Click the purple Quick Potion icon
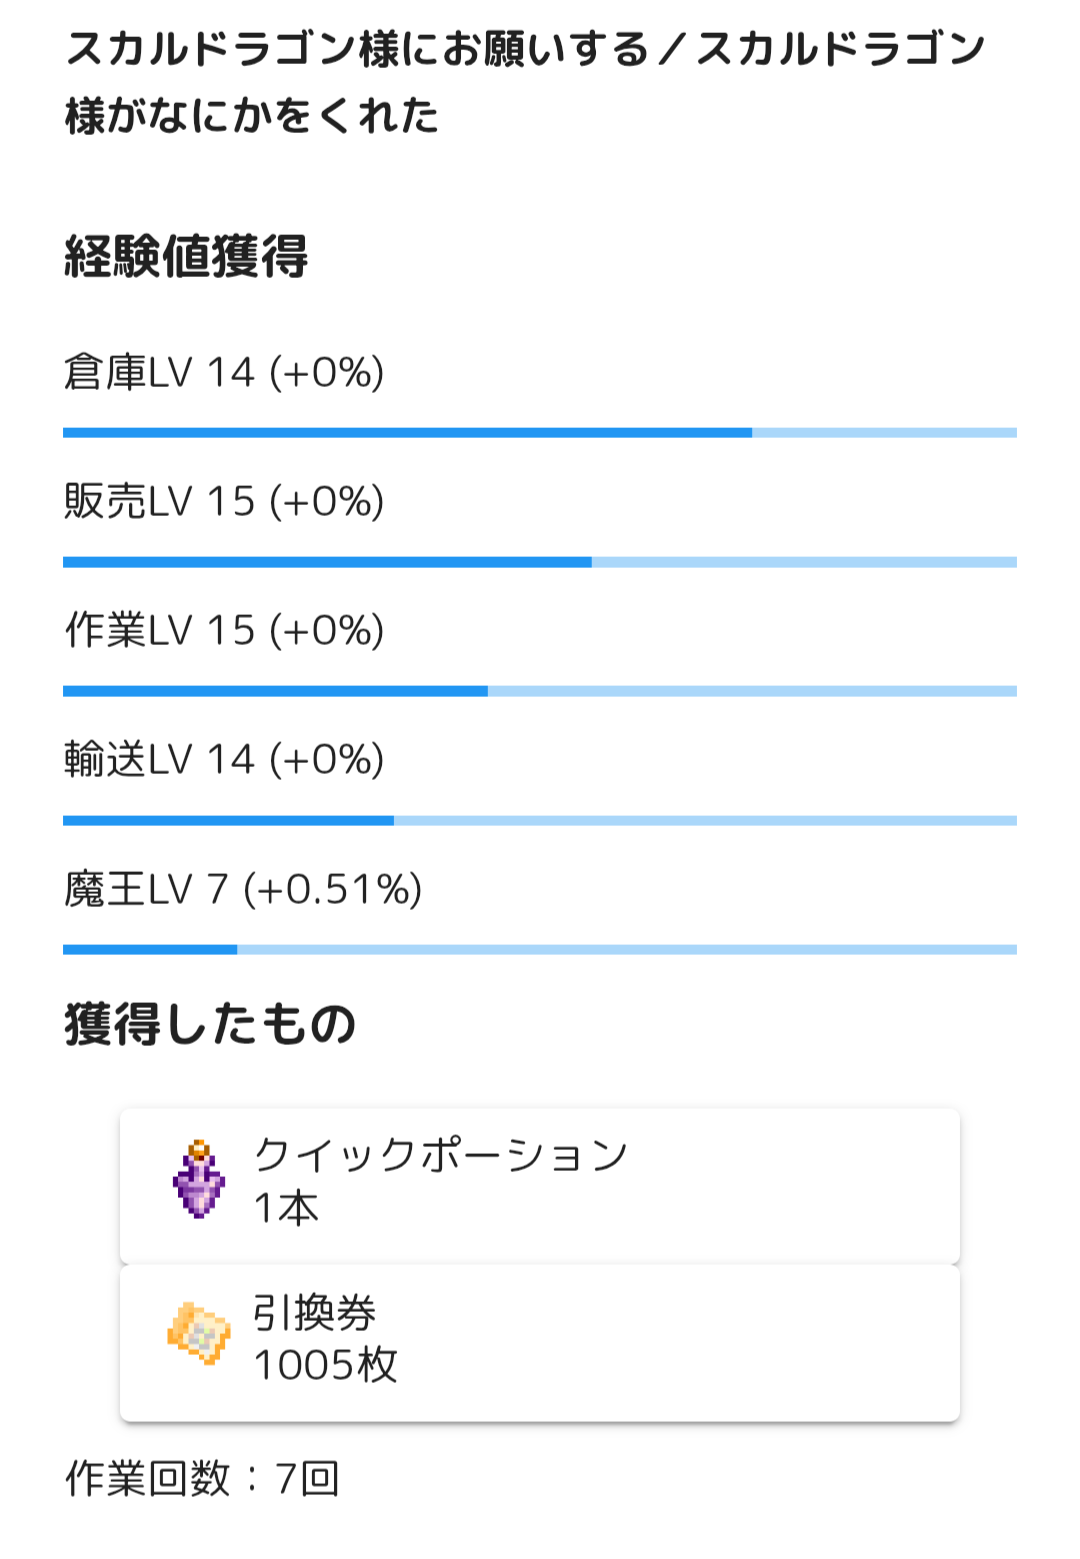 (198, 1181)
